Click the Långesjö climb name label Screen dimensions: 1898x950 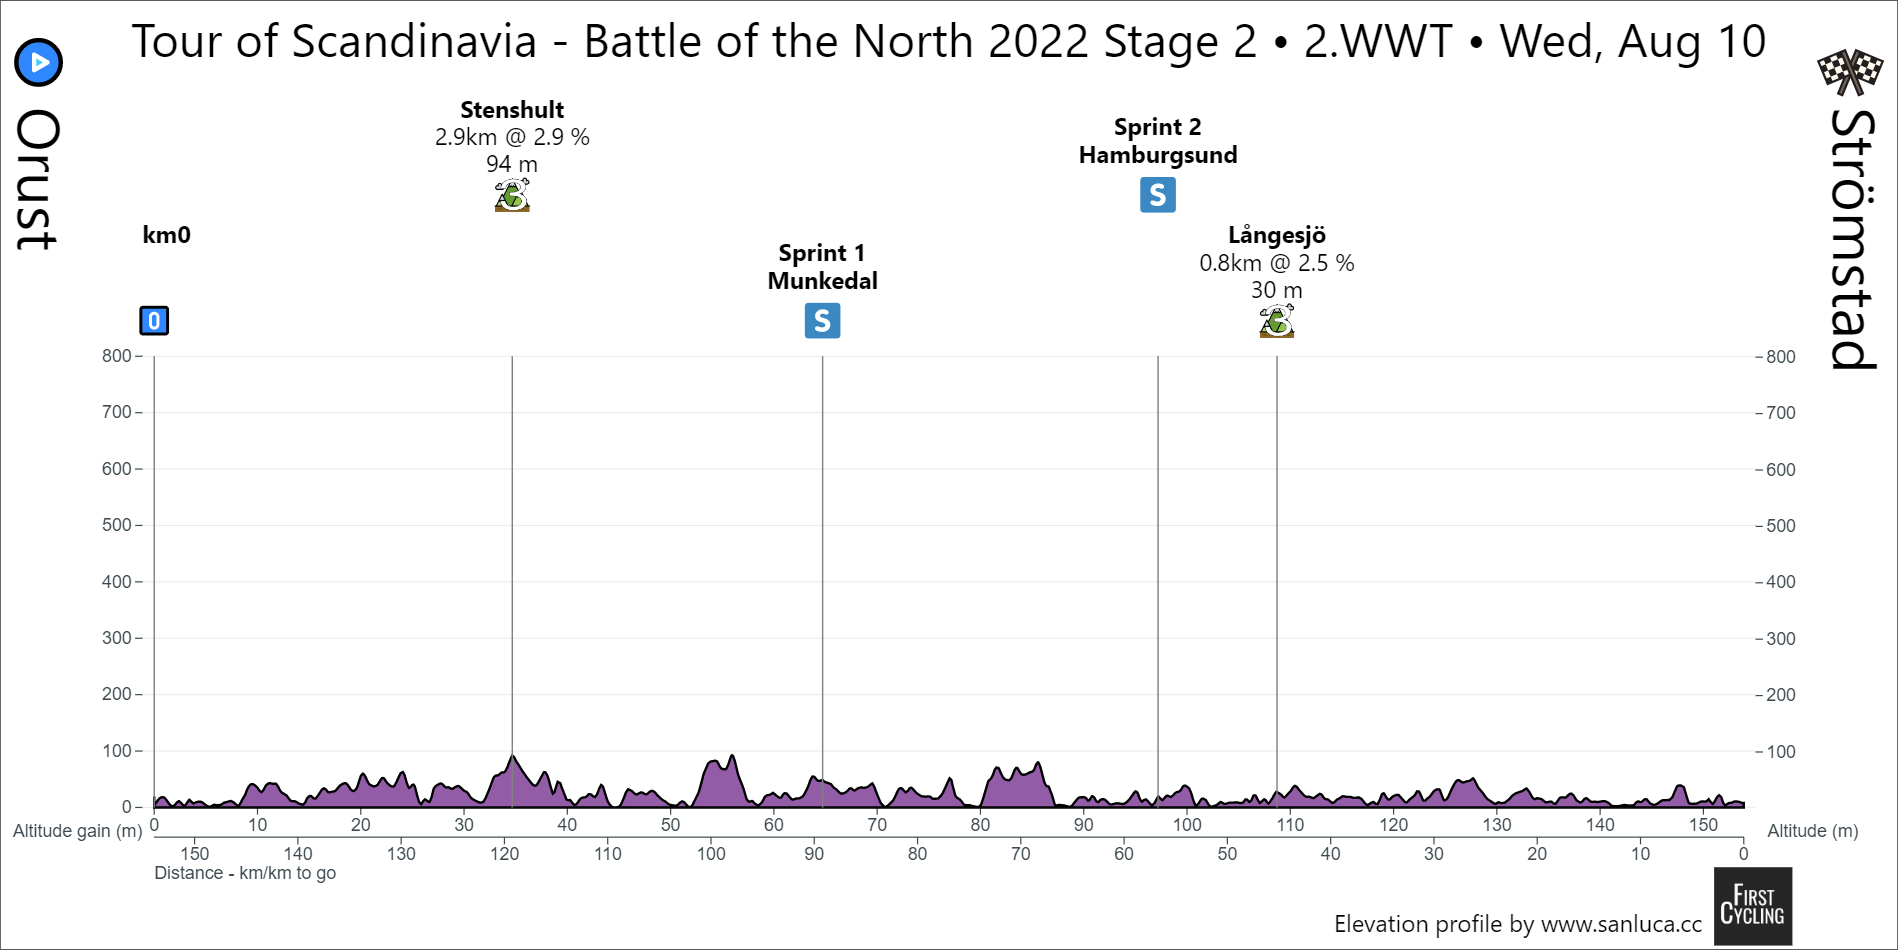pos(1276,236)
